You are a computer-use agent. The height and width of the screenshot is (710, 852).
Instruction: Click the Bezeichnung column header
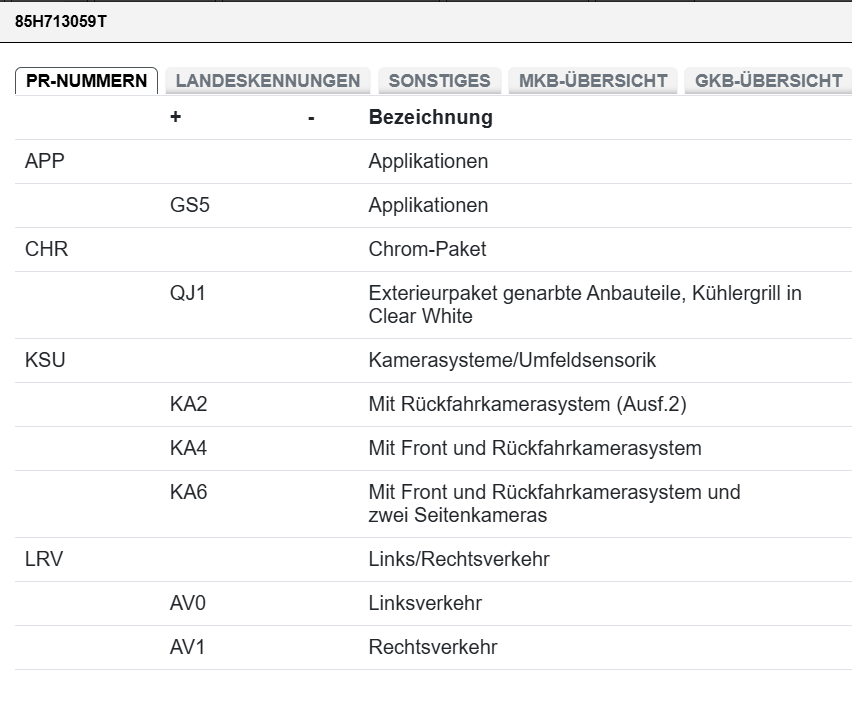coord(431,117)
